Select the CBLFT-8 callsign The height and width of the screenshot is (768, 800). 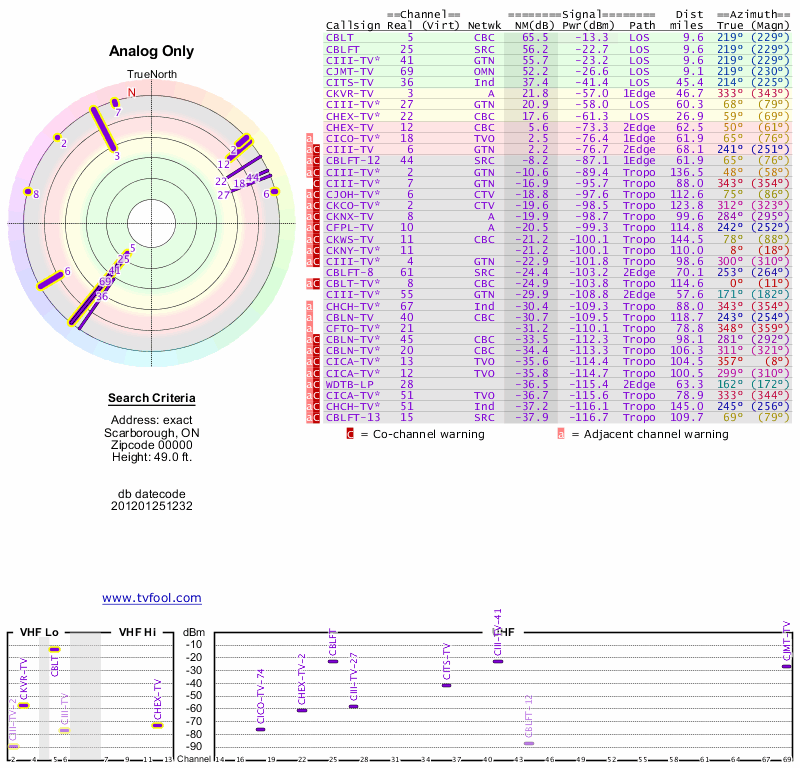tap(349, 272)
